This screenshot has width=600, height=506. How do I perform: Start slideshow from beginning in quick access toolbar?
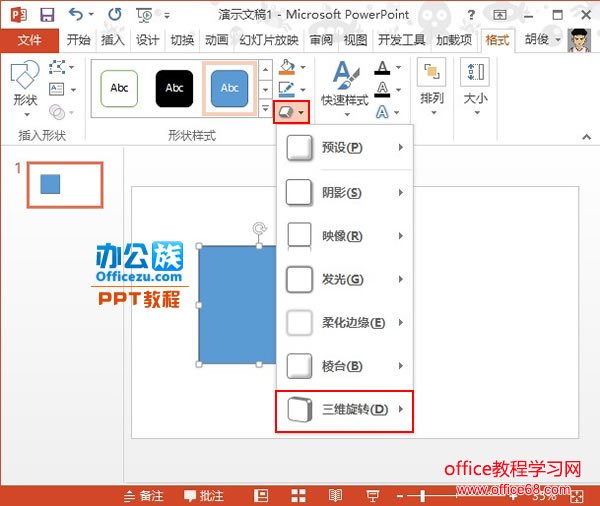(x=144, y=15)
